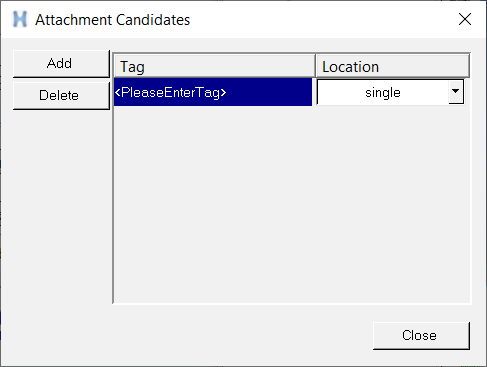Screen dimensions: 487x367
Task: Open the Location dropdown arrow
Action: [456, 92]
